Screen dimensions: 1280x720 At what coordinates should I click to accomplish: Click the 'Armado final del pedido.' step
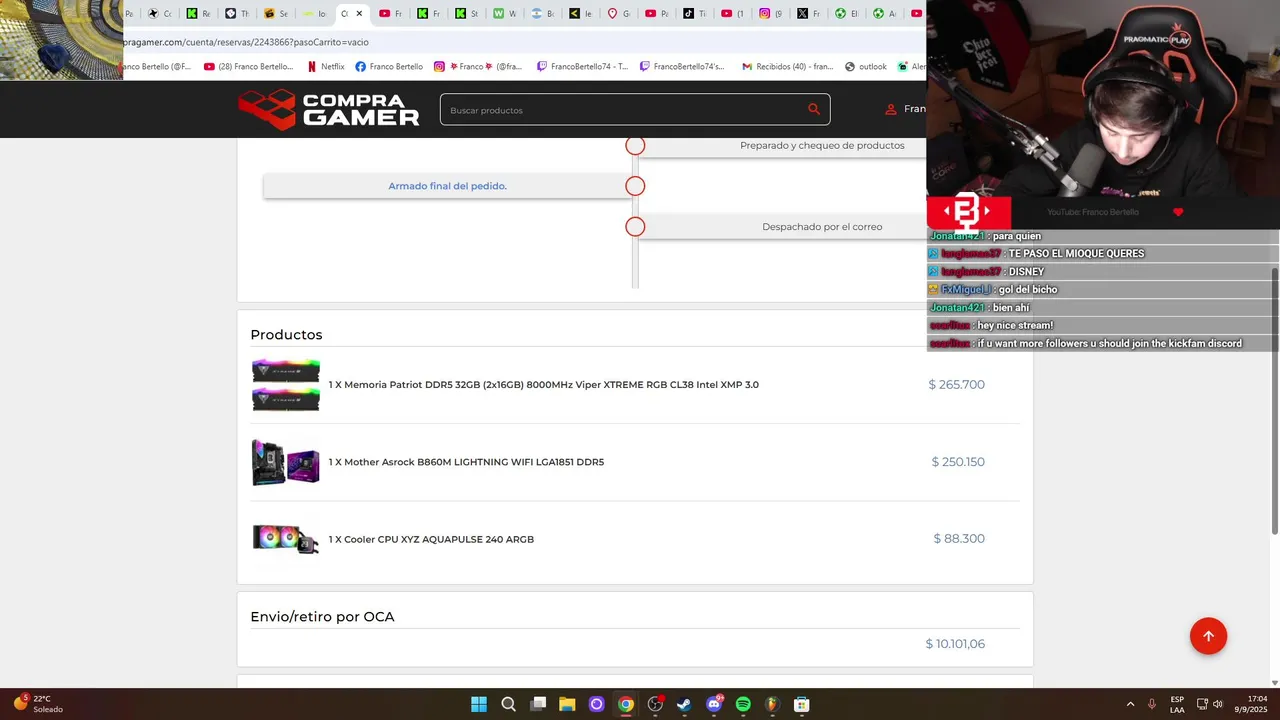(447, 186)
